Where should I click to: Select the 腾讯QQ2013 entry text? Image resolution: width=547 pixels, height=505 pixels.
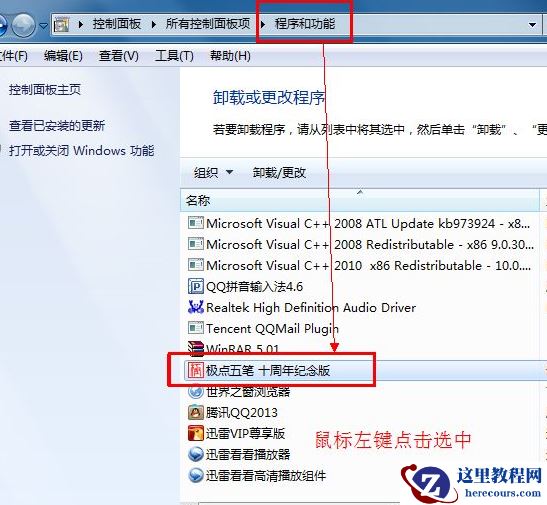(x=242, y=413)
